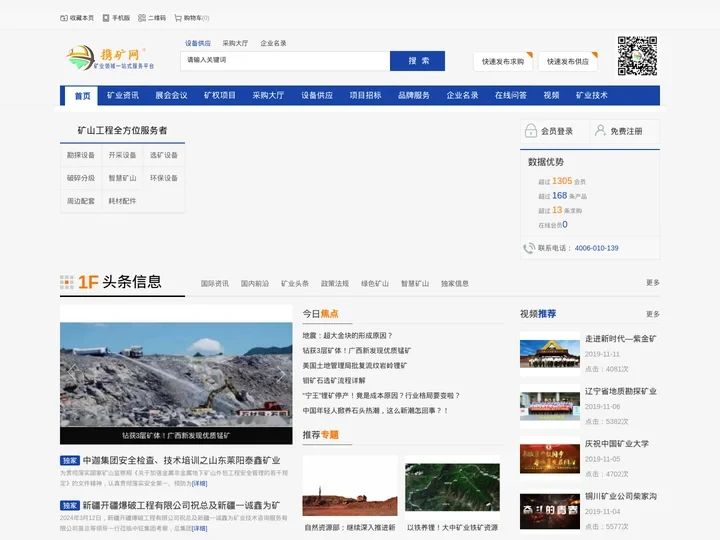Click the 会员登录 lock icon
Image resolution: width=720 pixels, height=540 pixels.
tap(531, 131)
